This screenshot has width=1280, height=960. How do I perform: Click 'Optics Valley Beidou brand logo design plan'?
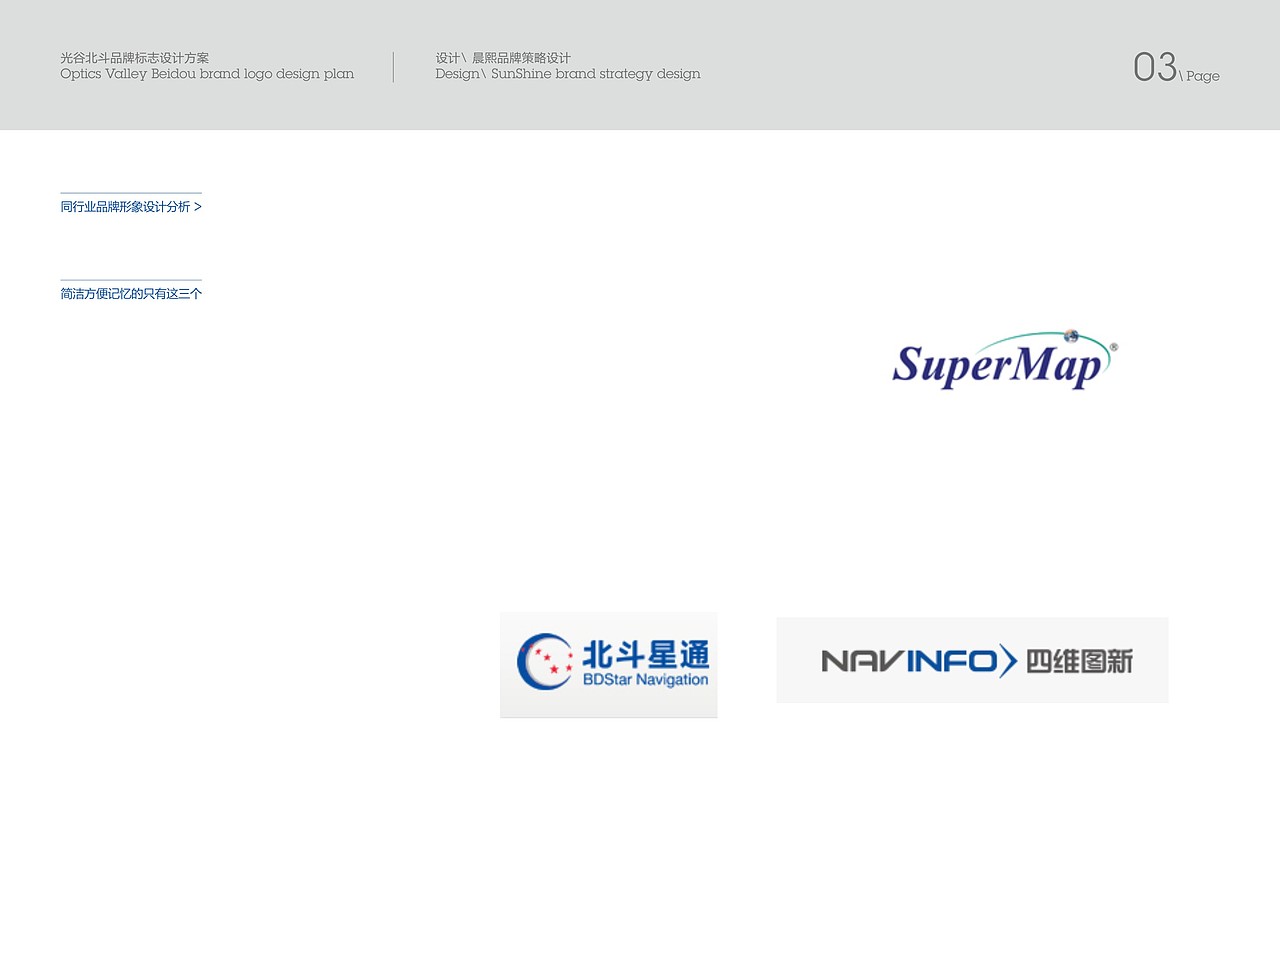207,74
